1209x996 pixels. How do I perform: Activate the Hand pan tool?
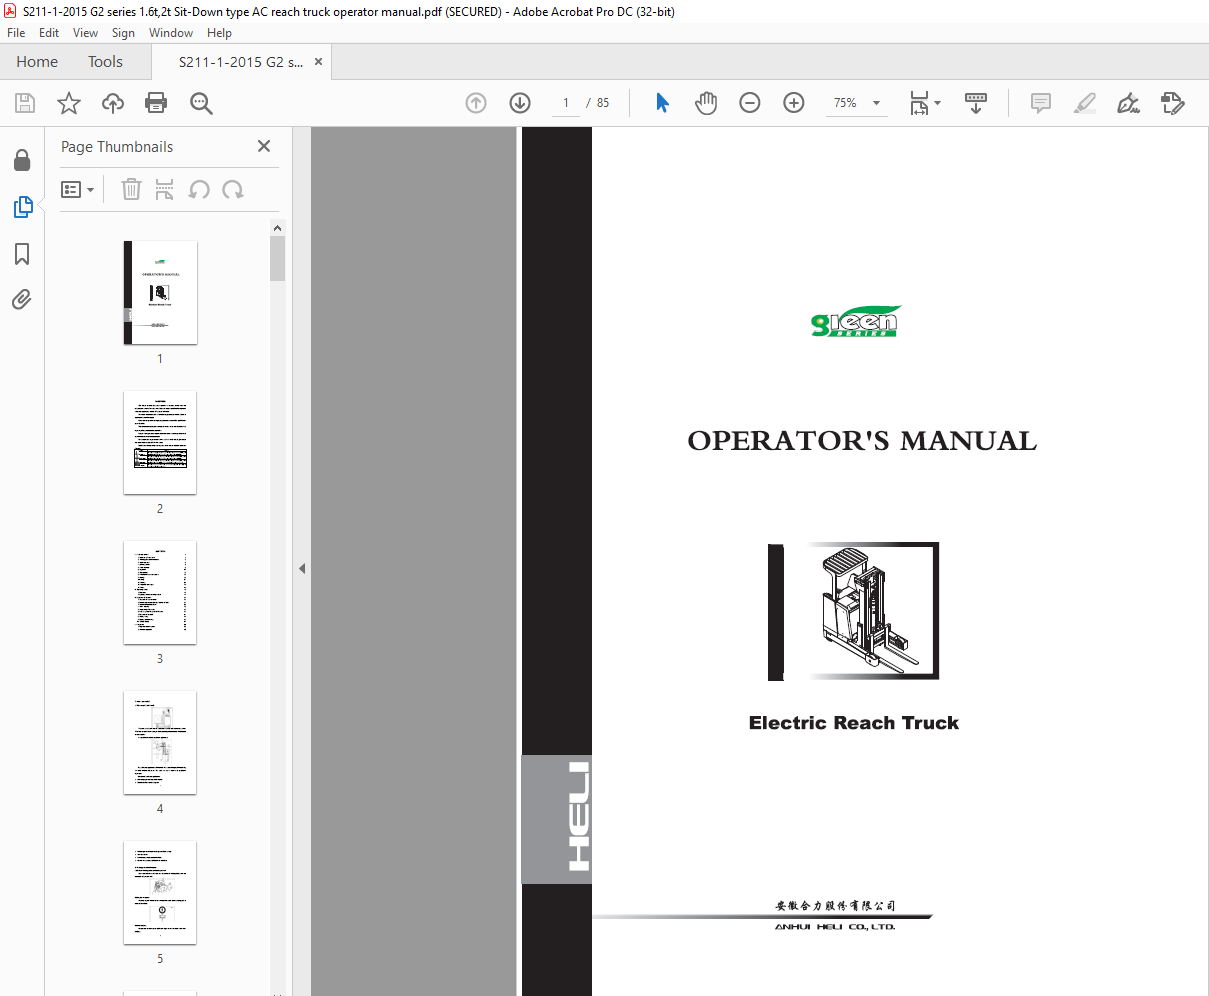tap(706, 103)
